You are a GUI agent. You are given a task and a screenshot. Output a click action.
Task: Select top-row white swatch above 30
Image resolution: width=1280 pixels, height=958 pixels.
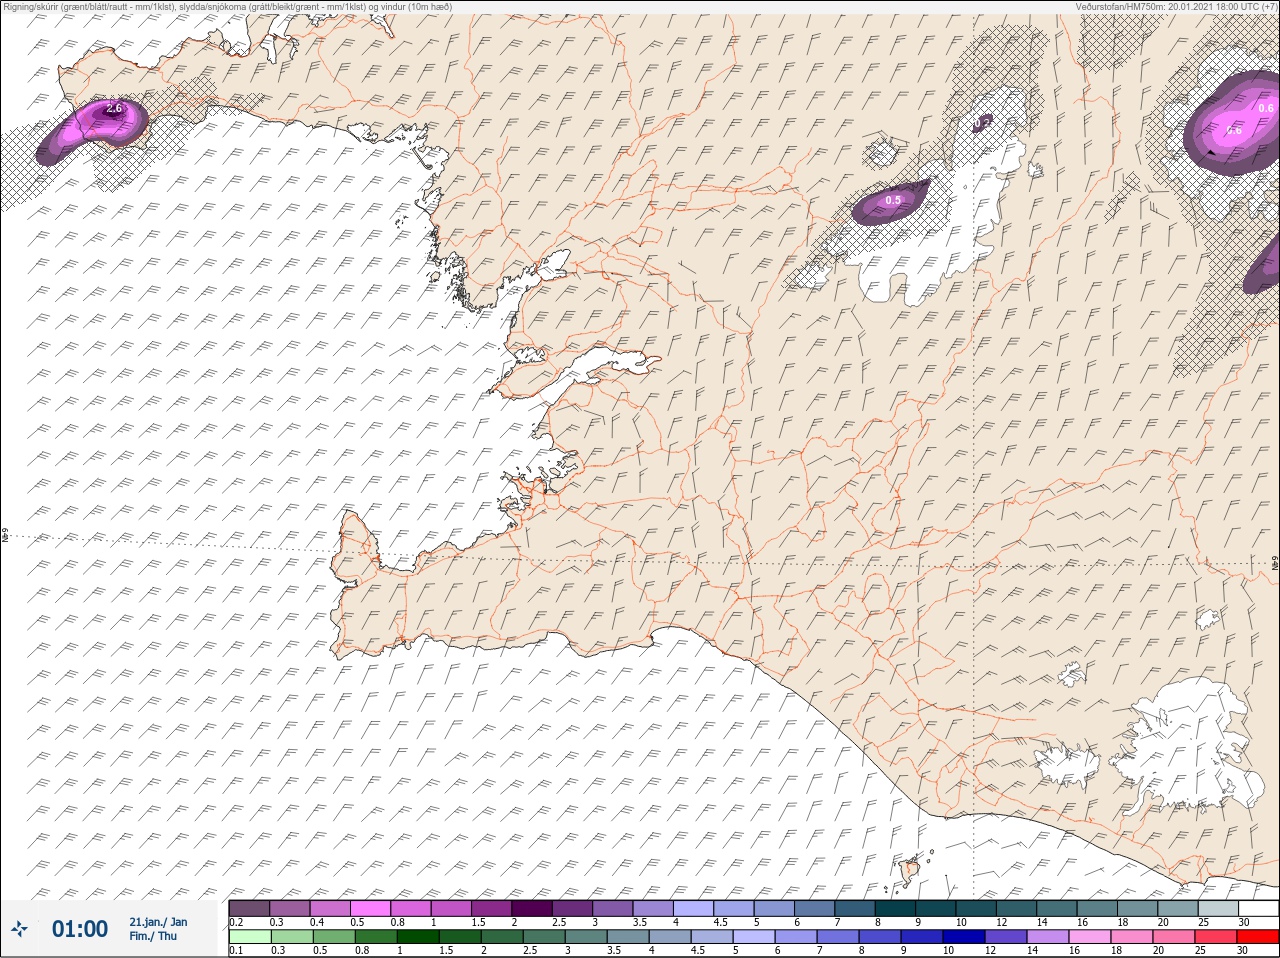click(1258, 908)
